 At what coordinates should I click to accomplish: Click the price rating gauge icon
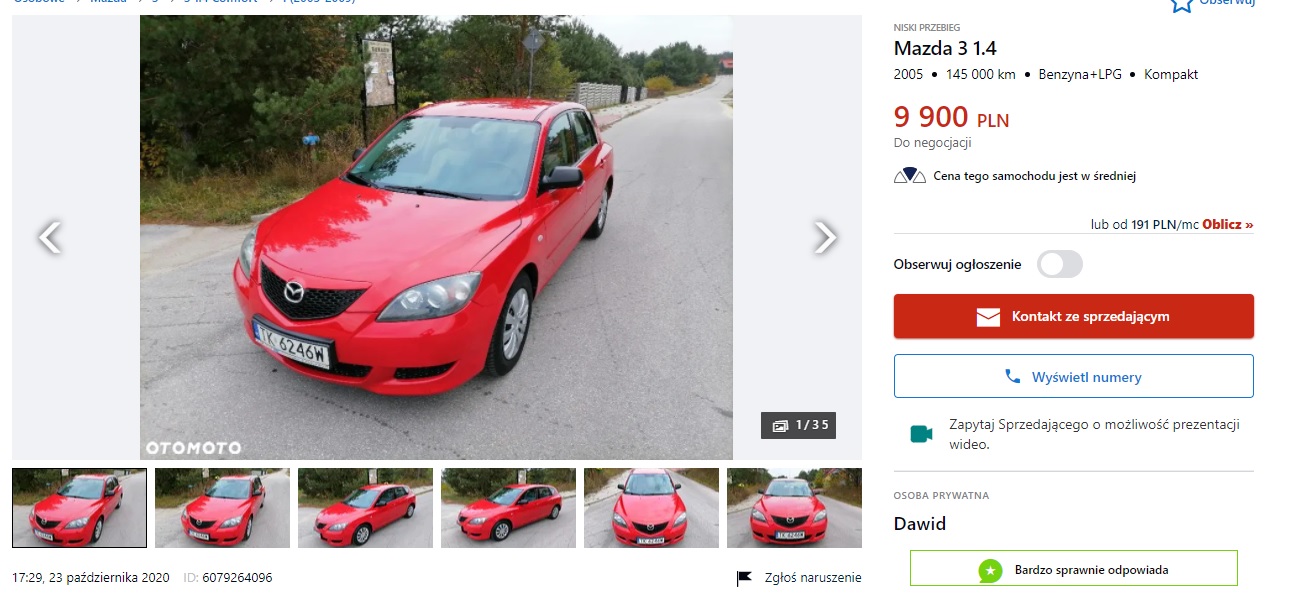pos(910,176)
